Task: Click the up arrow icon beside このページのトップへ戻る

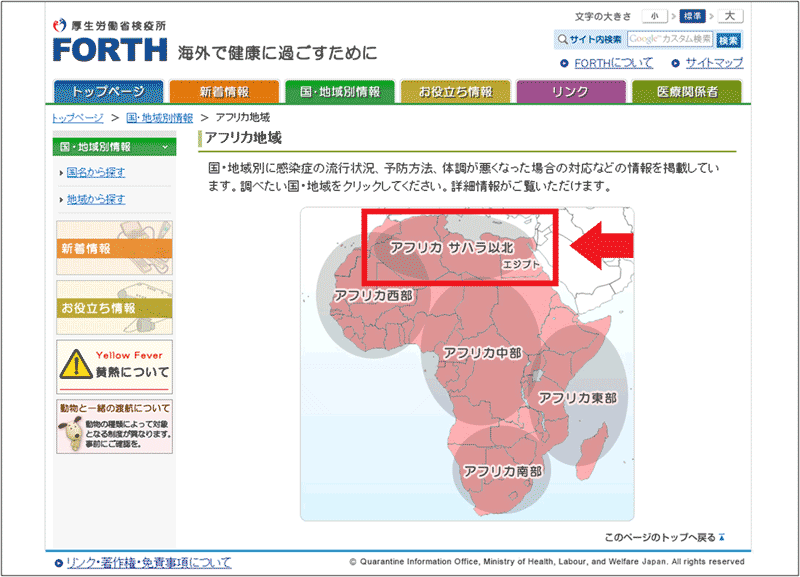Action: click(721, 537)
